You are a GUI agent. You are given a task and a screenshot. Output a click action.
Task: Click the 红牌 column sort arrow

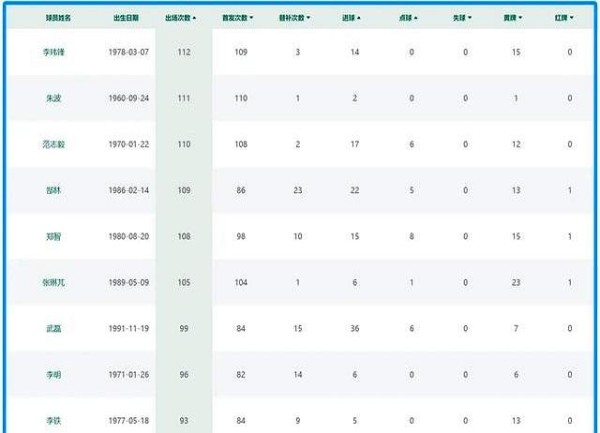tap(572, 18)
